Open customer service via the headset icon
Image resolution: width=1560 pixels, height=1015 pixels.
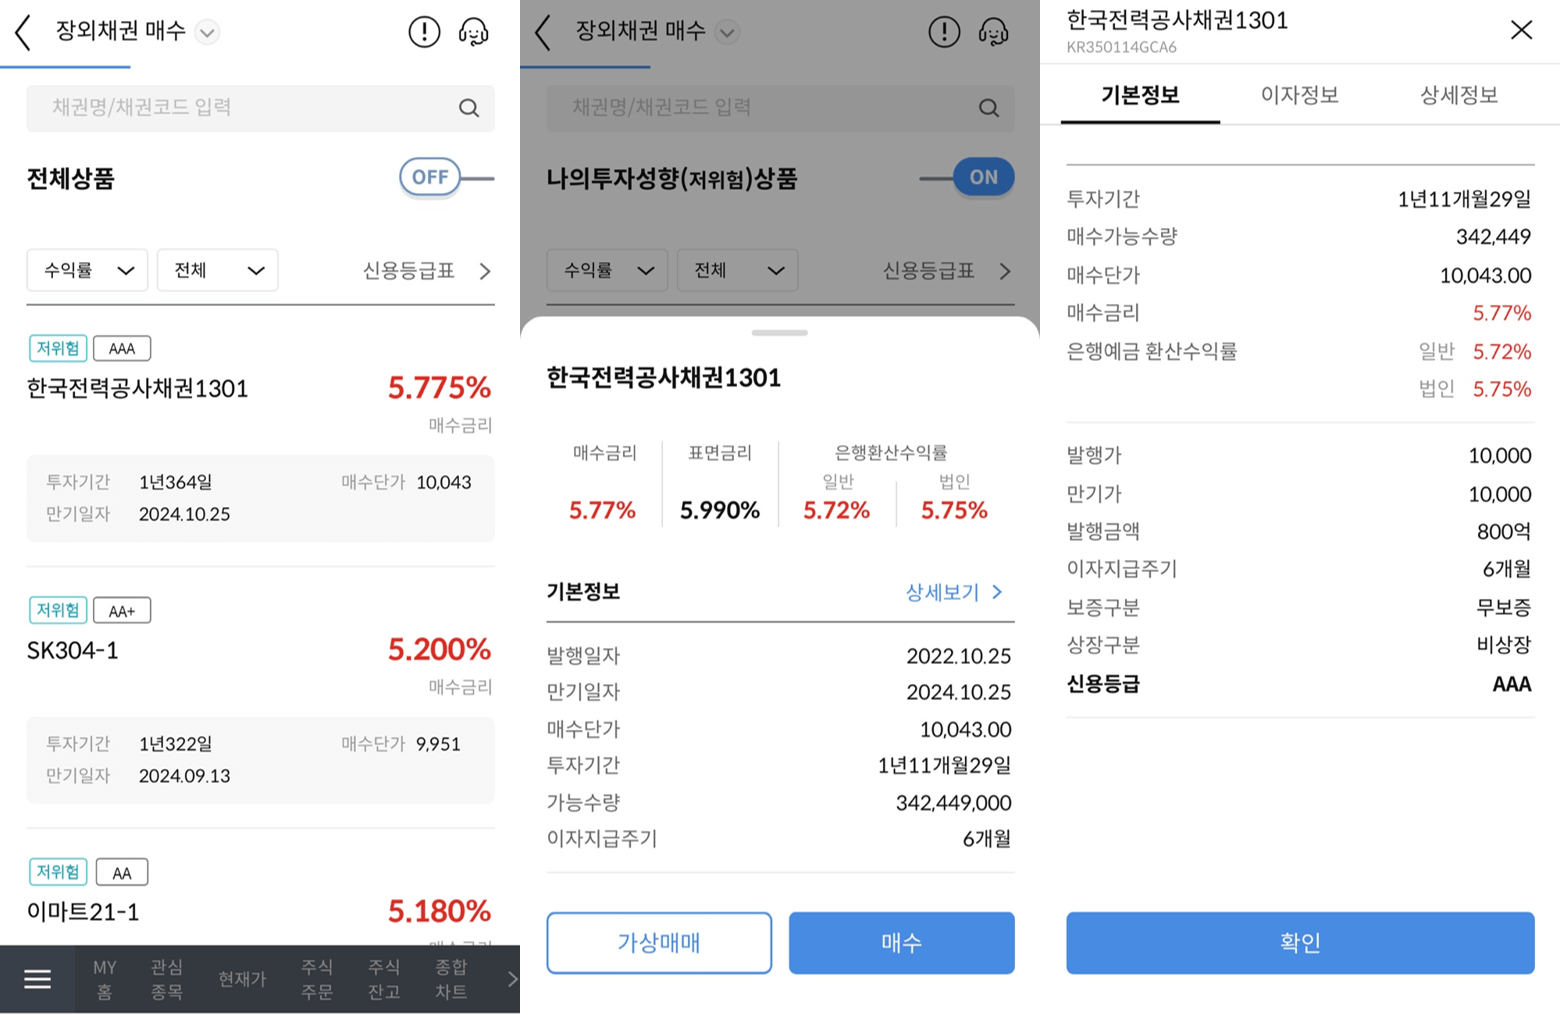point(474,31)
